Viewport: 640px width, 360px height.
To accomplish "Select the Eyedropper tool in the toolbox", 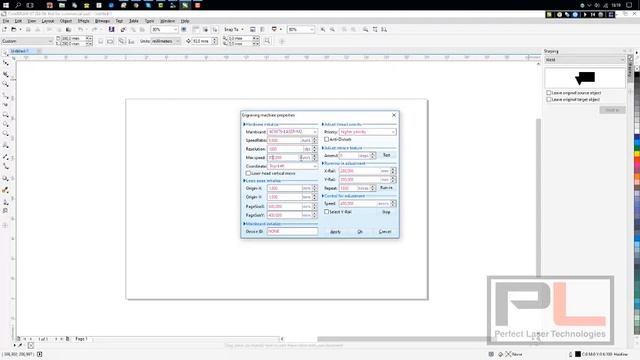I will click(5, 190).
